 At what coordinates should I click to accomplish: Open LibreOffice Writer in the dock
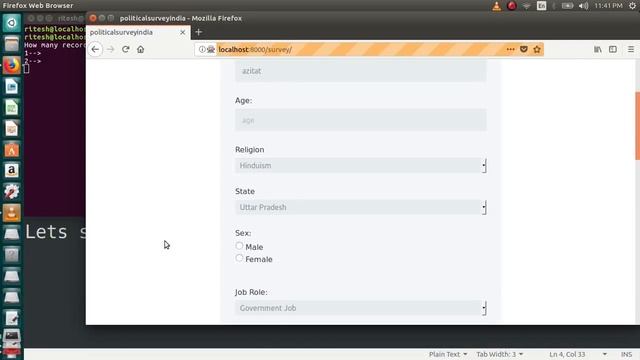coord(11,87)
